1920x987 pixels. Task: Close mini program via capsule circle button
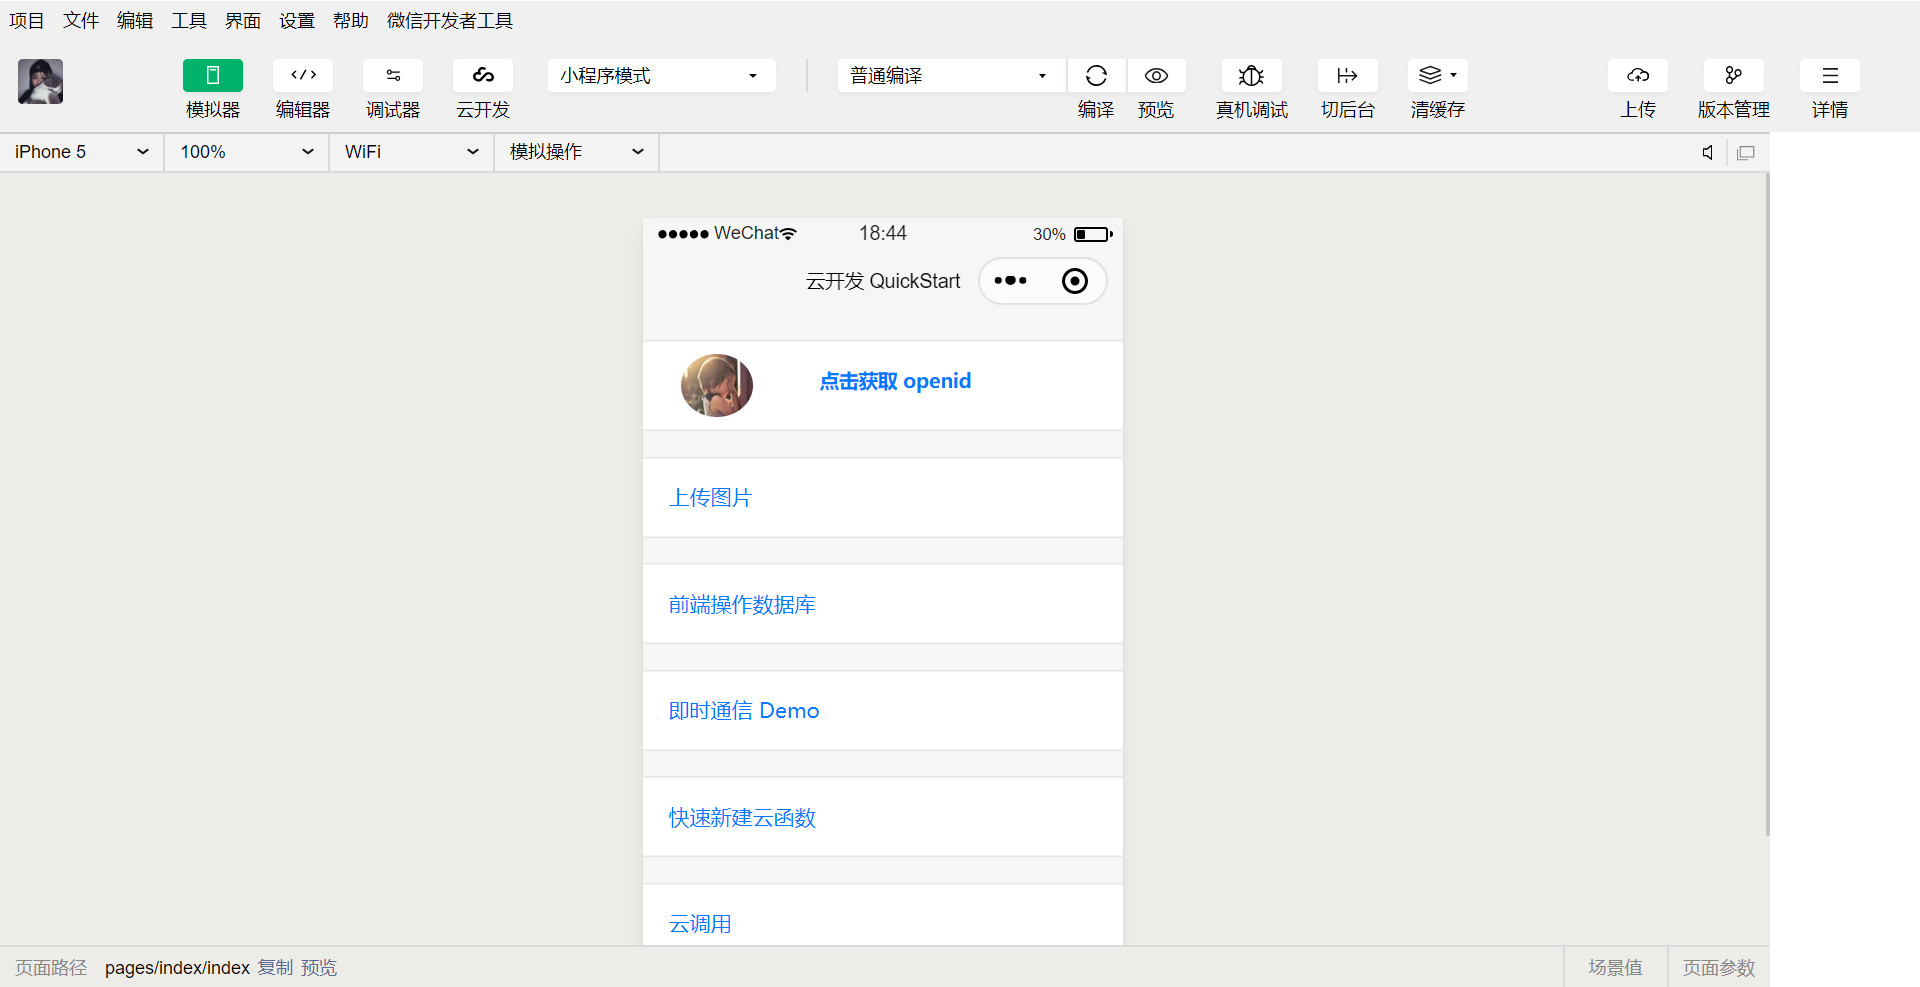click(x=1075, y=281)
